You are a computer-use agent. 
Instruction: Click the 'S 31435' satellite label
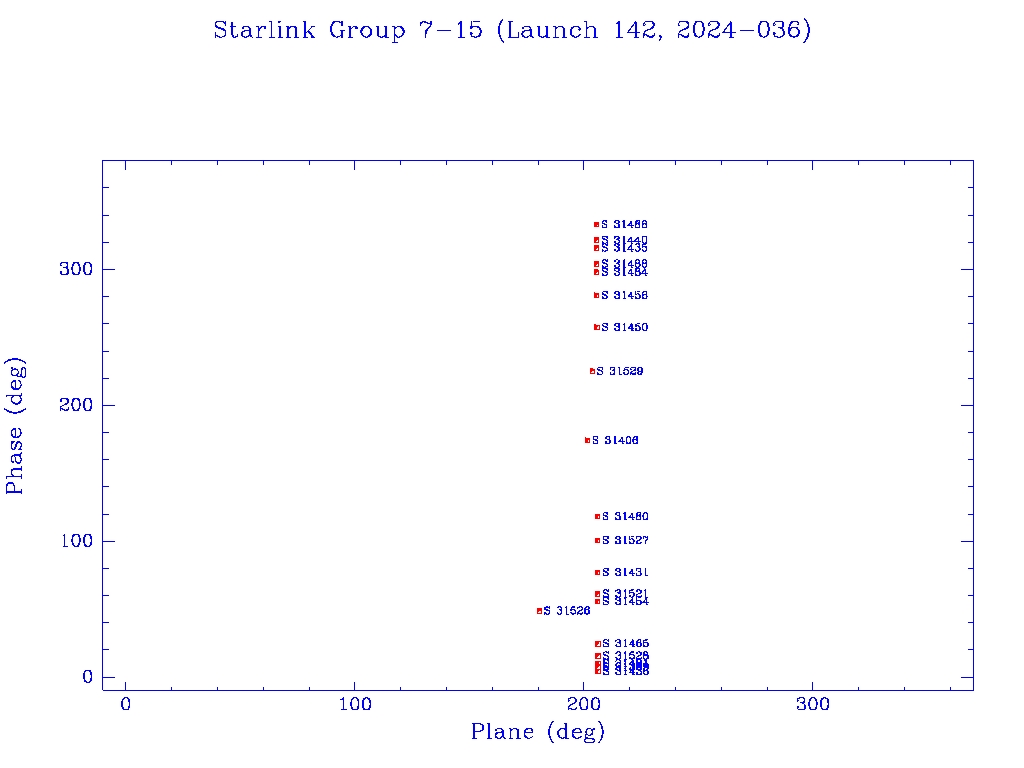pyautogui.click(x=624, y=248)
